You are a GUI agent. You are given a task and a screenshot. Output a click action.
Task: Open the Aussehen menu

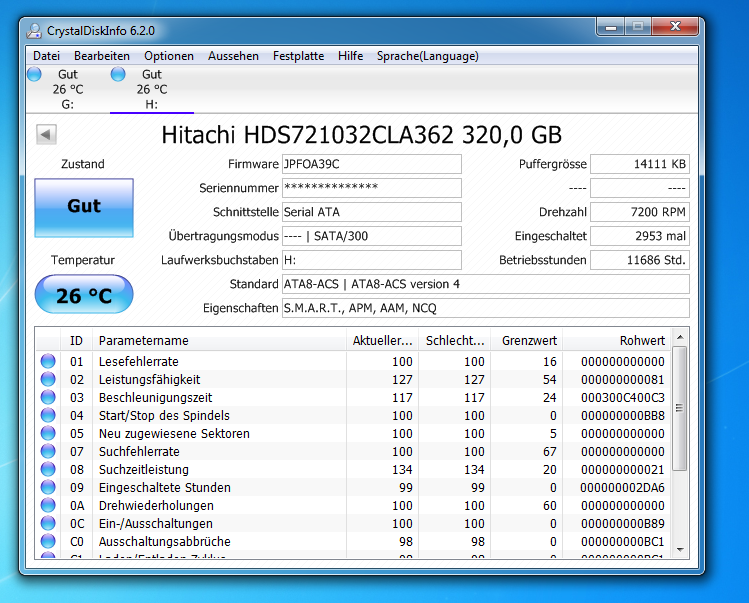[233, 56]
